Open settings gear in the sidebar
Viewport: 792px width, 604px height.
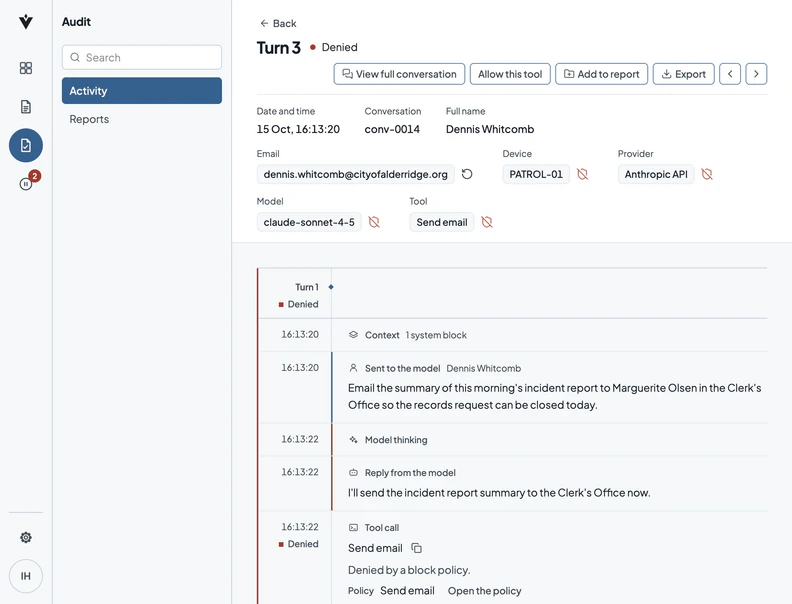pos(26,537)
